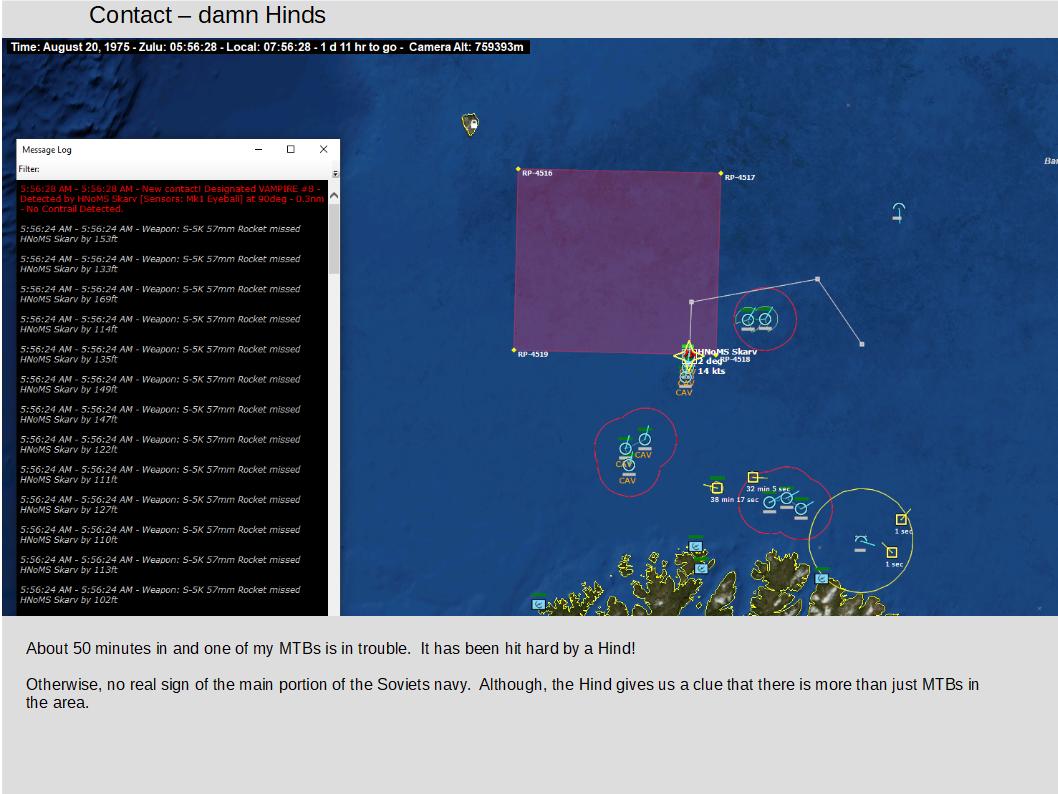The width and height of the screenshot is (1058, 794).
Task: Click Message Log scrollbar up arrow
Action: pos(334,196)
